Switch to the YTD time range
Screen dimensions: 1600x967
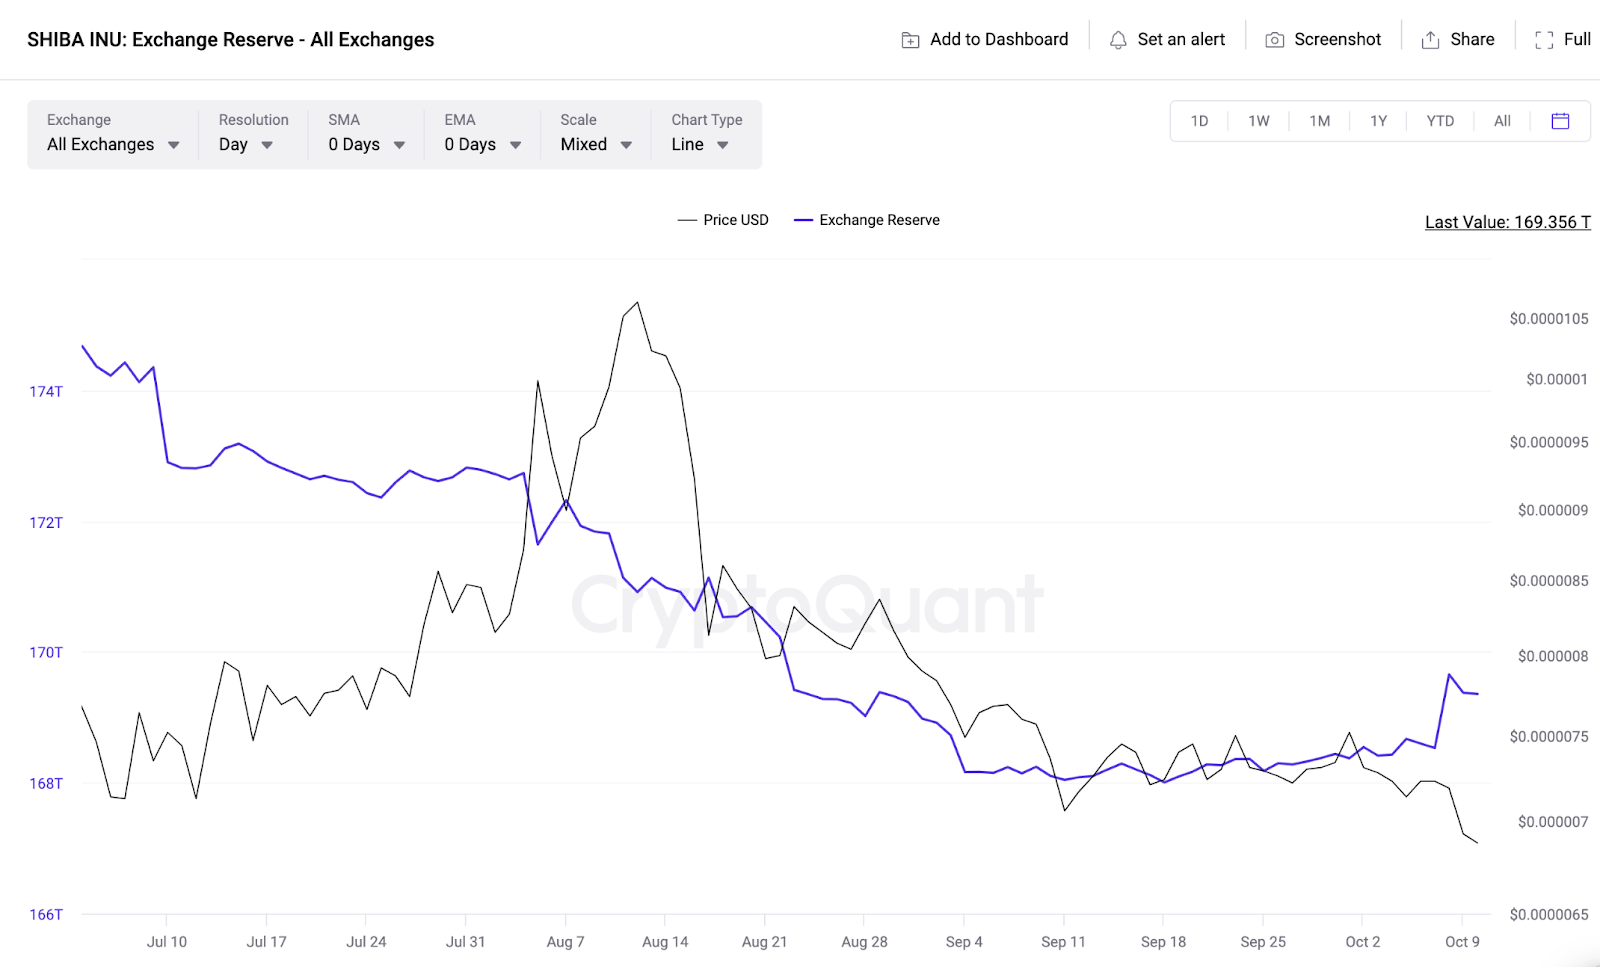tap(1440, 121)
